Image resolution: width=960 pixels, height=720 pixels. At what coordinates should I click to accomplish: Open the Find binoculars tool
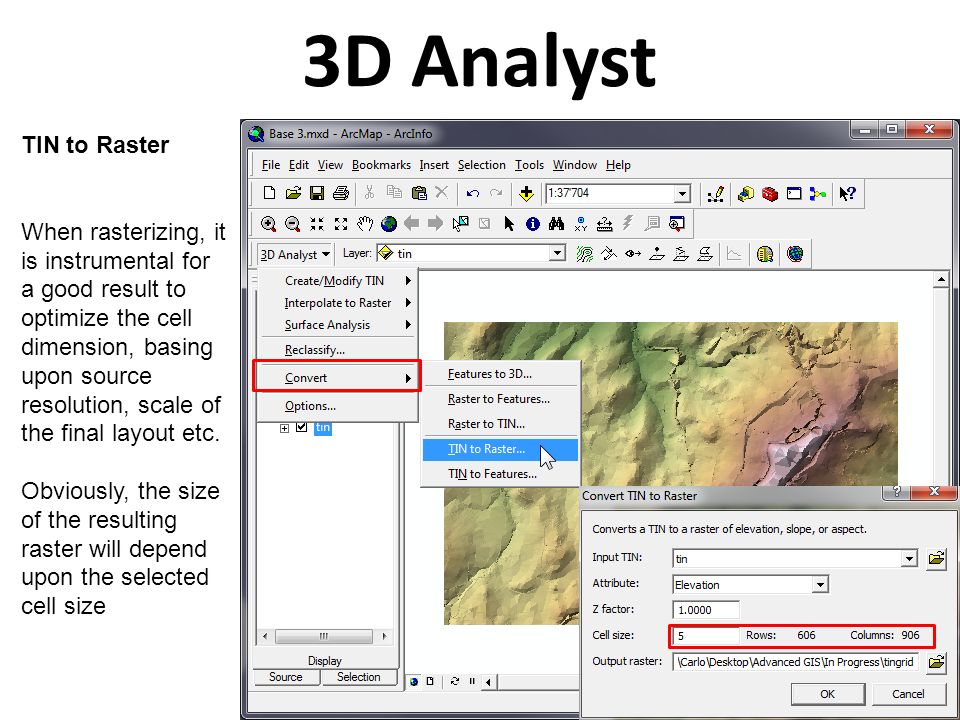click(x=557, y=224)
